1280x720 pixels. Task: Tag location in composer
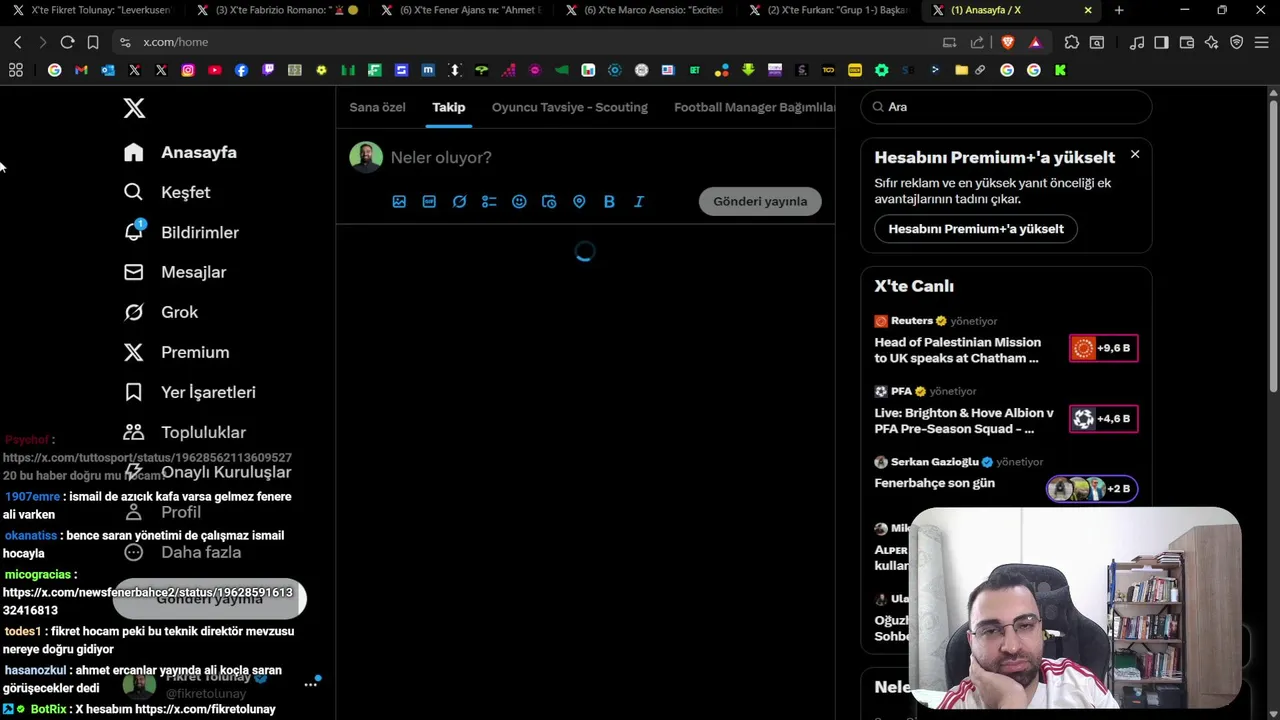579,201
